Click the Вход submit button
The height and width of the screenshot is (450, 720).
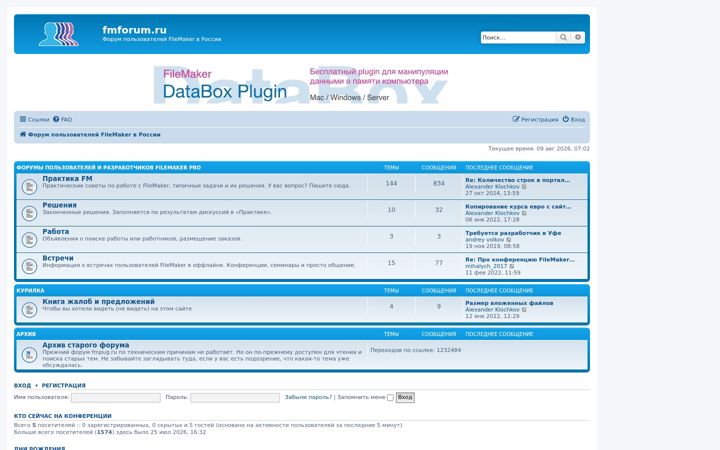coord(405,397)
